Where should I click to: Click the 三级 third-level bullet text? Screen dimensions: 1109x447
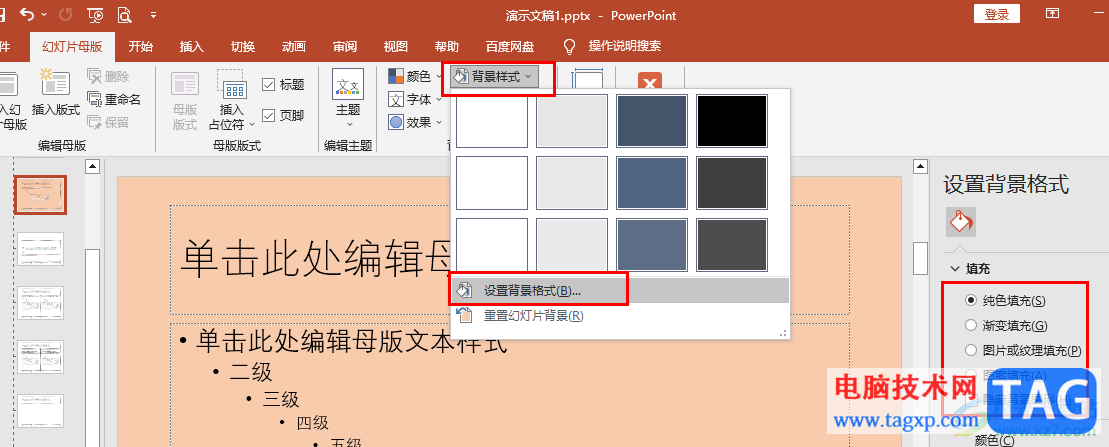click(281, 399)
